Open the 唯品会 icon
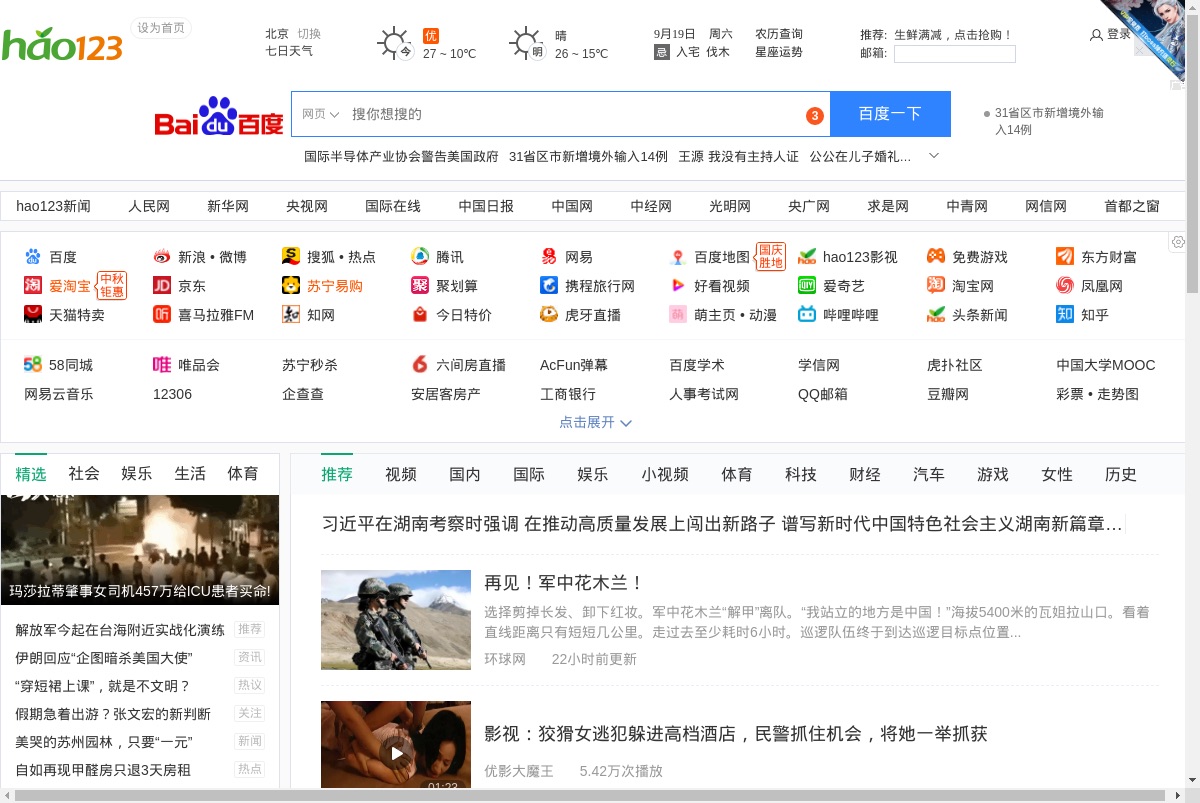 [162, 365]
